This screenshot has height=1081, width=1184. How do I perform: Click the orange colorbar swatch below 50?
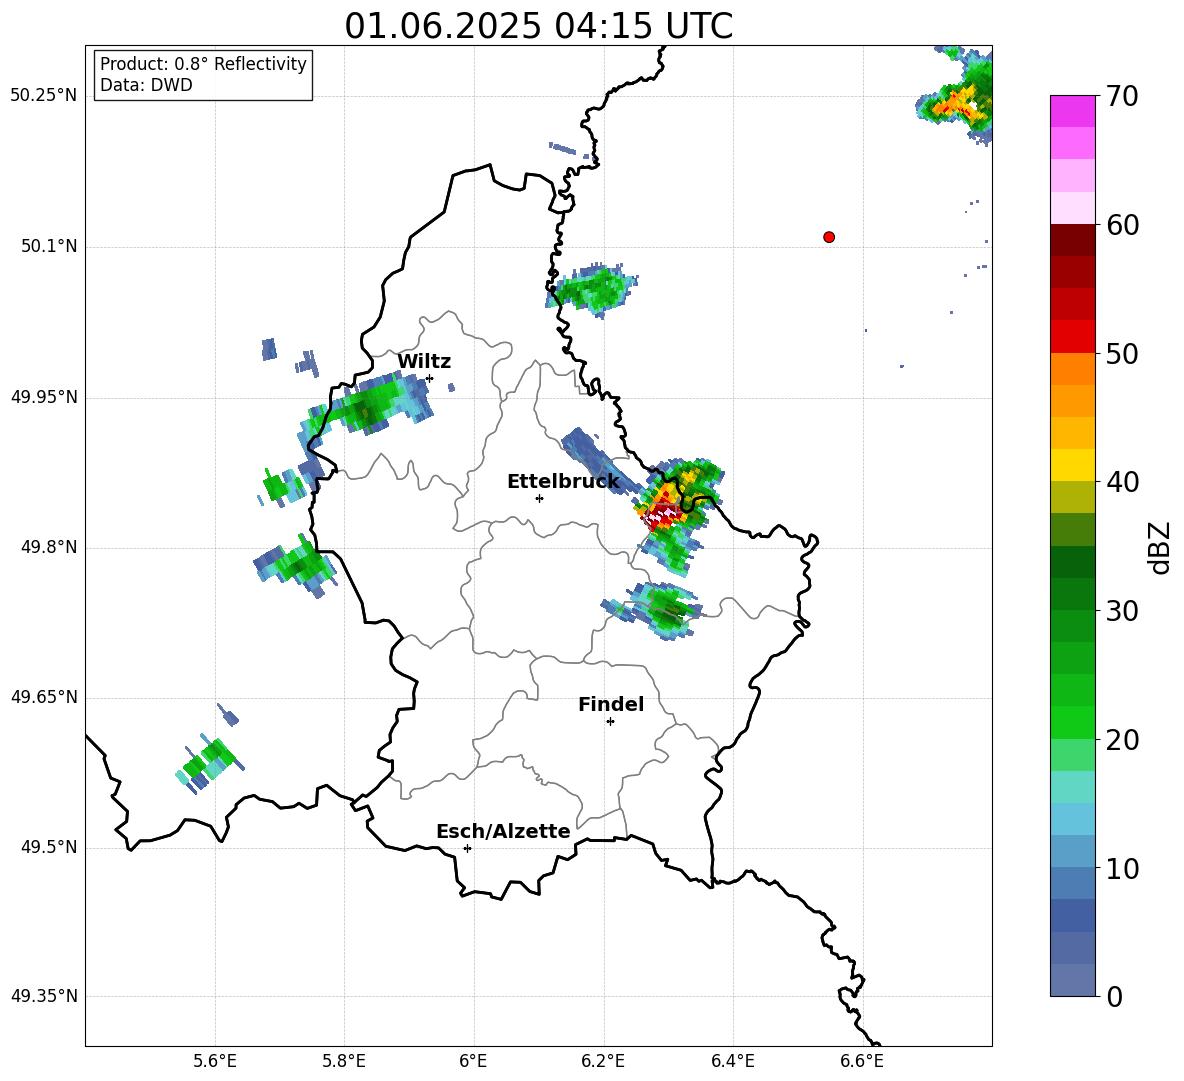pos(1073,369)
